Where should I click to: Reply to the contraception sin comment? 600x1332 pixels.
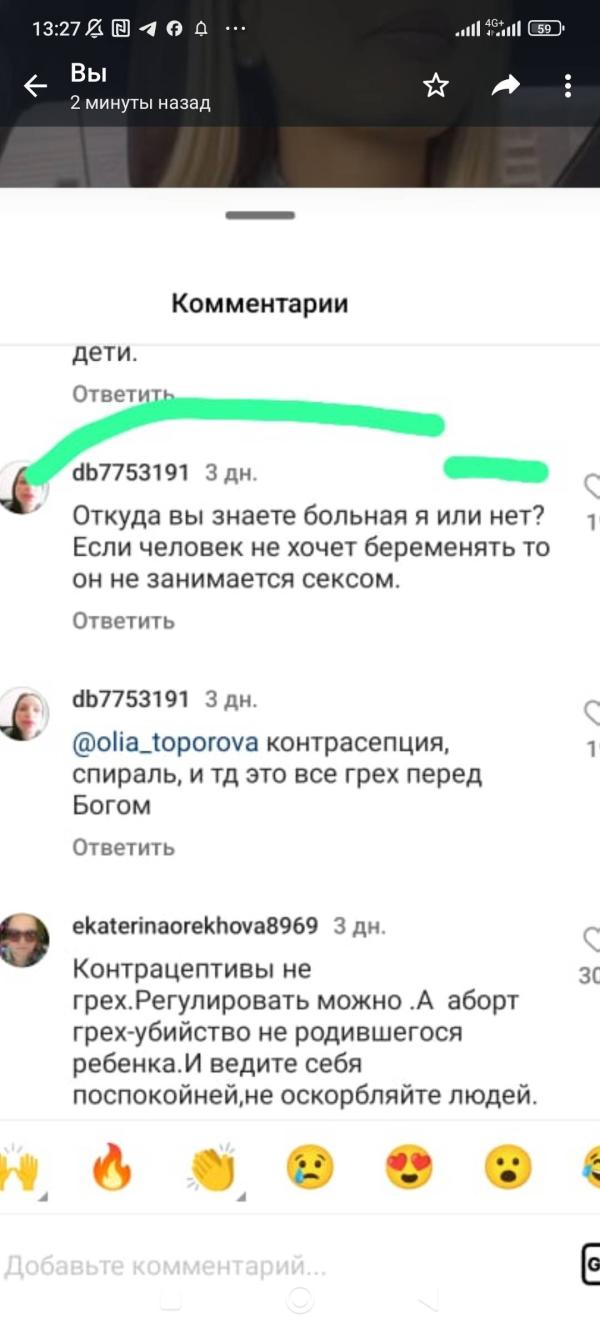(x=124, y=847)
